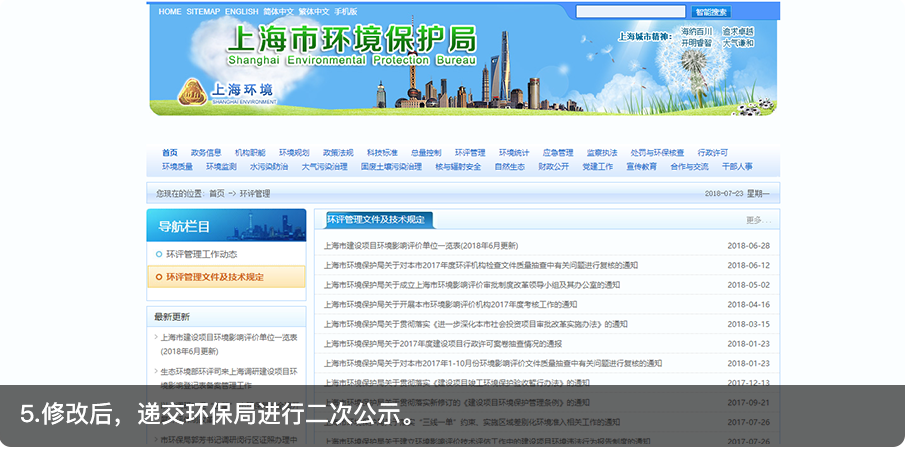The width and height of the screenshot is (910, 450).
Task: Click the orange bullet beside 环评管理文件及技术规定
Action: (159, 277)
